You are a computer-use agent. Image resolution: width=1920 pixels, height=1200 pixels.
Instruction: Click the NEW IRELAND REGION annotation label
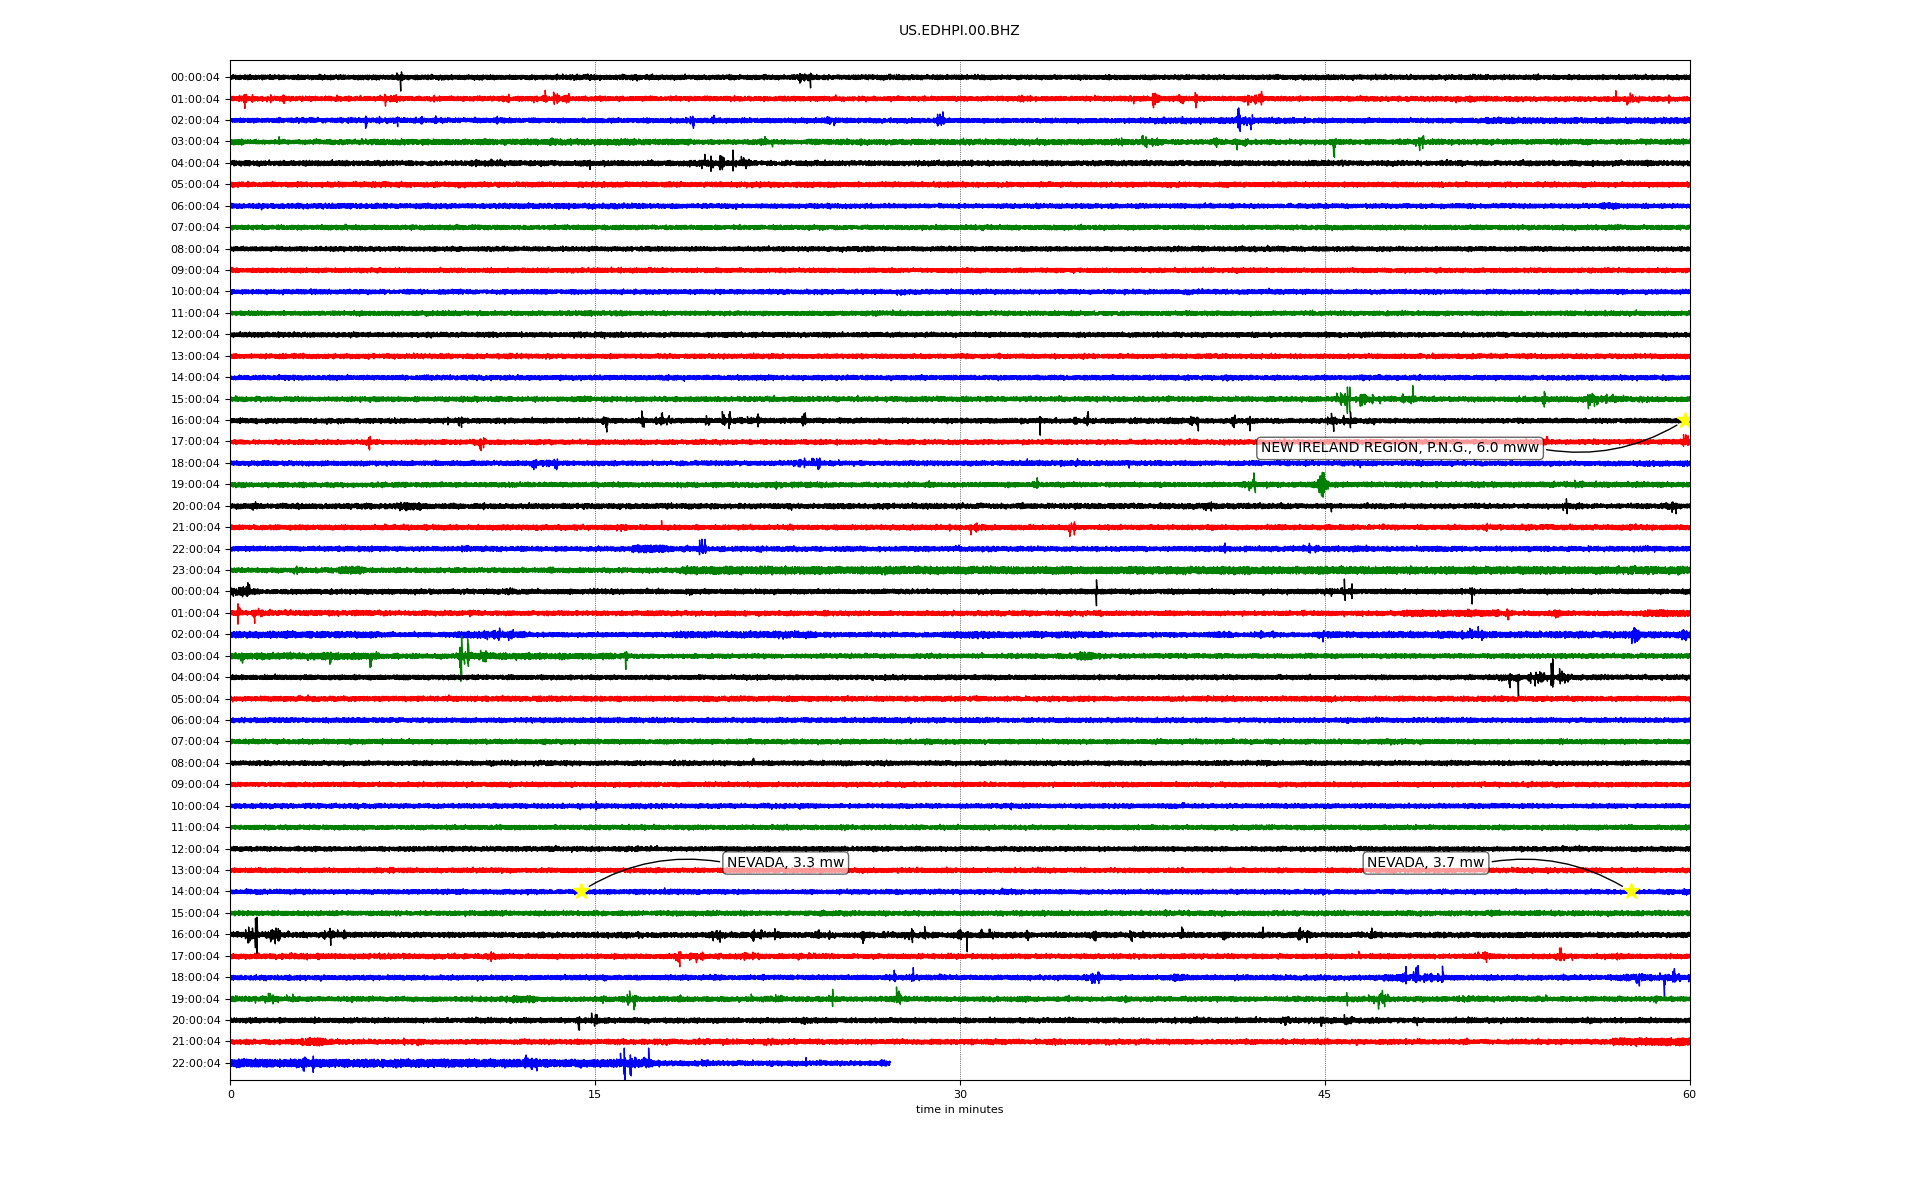point(1399,448)
